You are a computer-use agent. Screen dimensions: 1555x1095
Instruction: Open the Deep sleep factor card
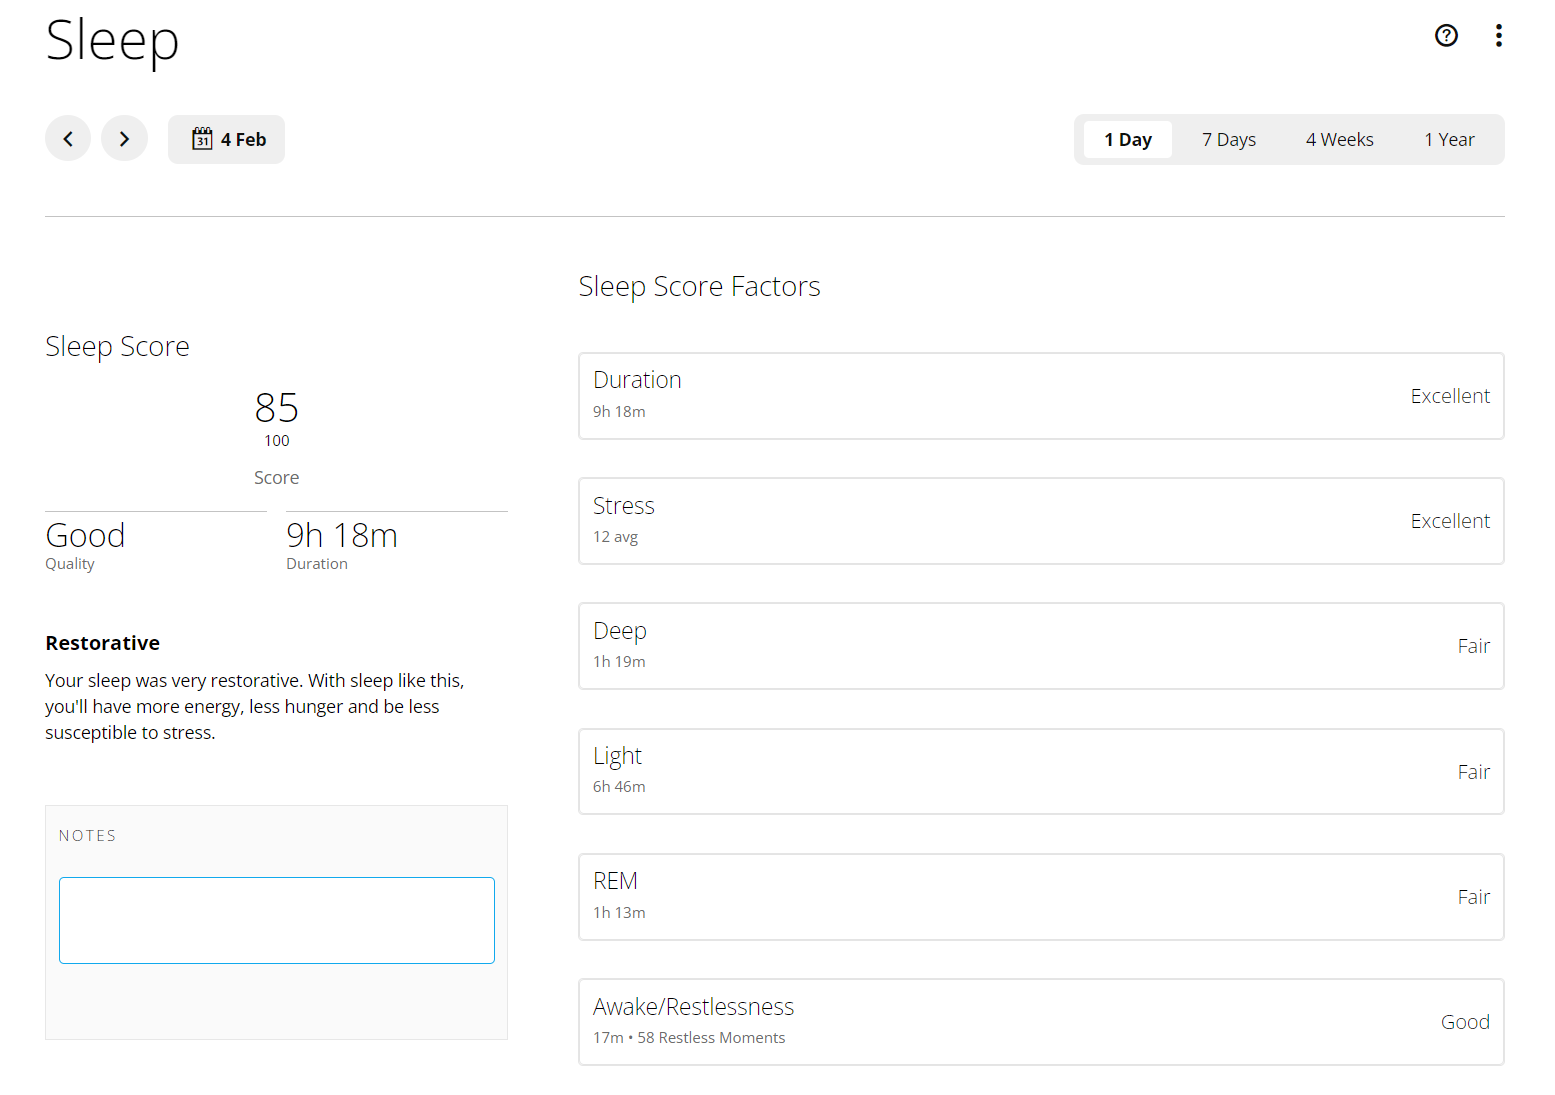click(1040, 646)
